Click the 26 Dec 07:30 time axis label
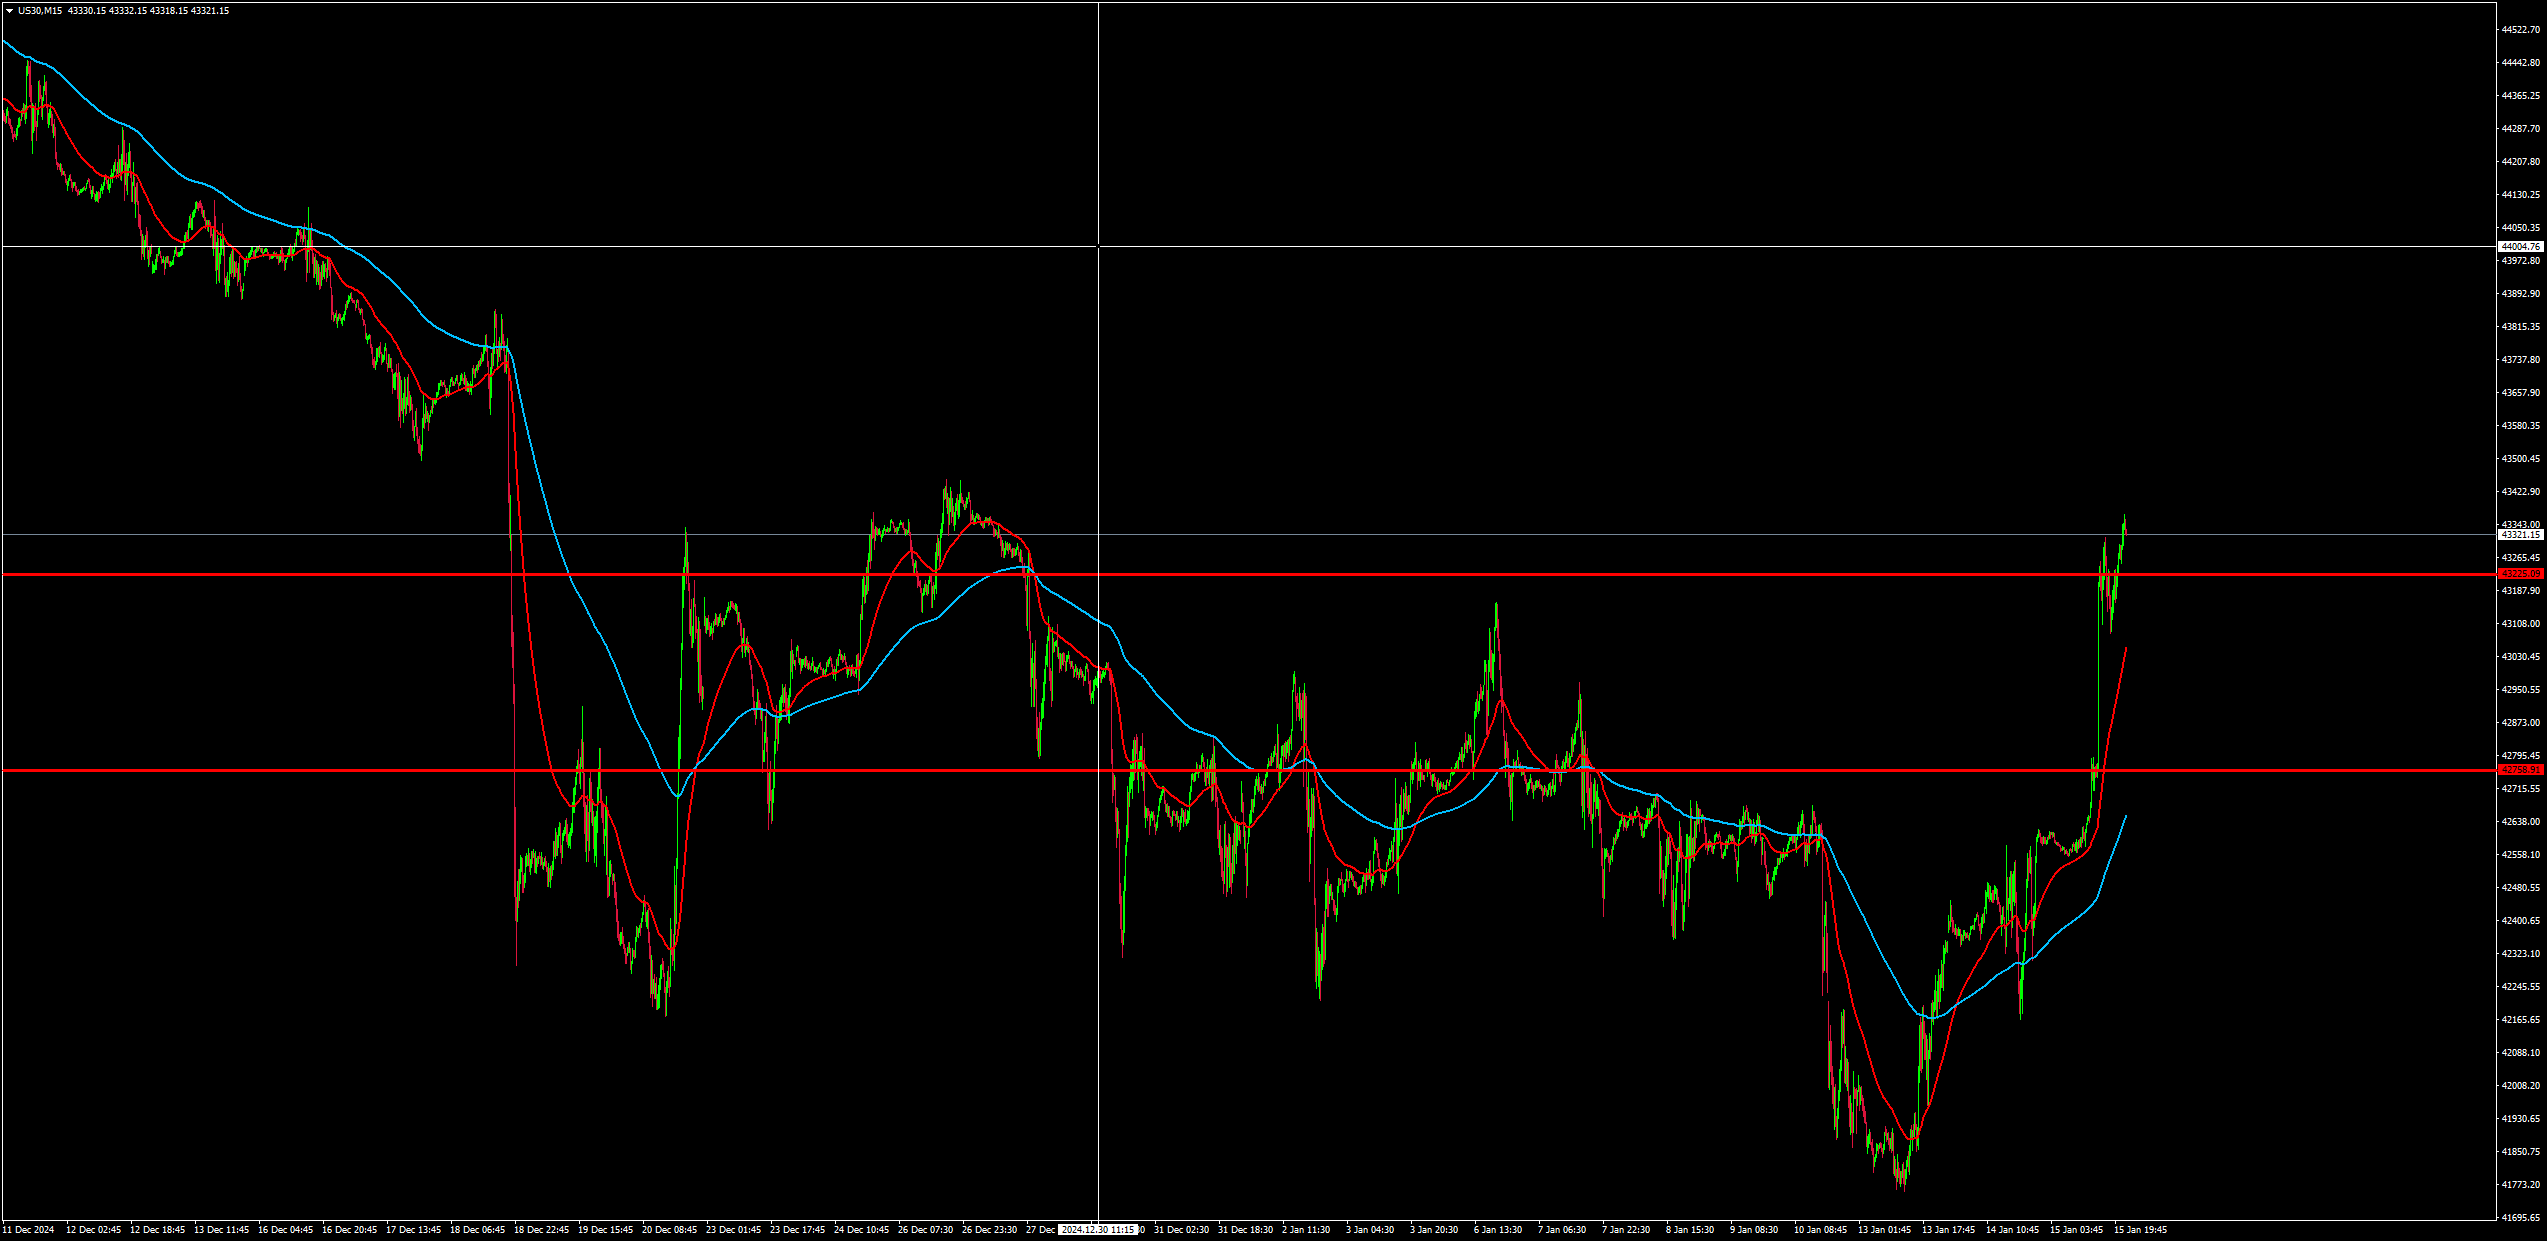 pyautogui.click(x=925, y=1230)
